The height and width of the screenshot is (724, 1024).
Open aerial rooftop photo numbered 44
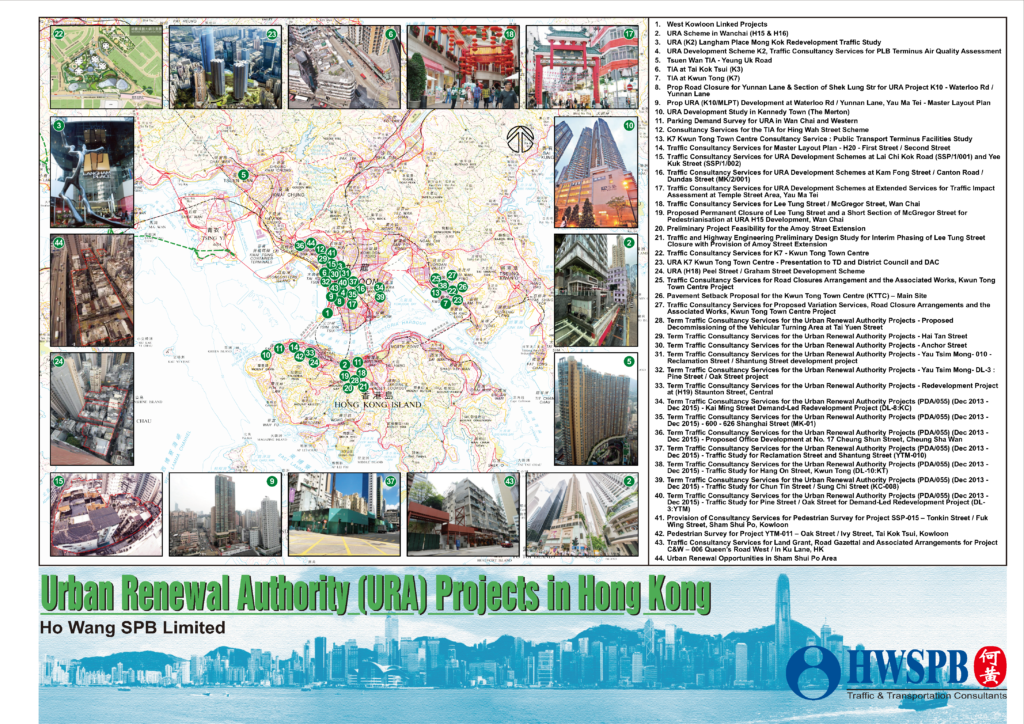tap(92, 291)
